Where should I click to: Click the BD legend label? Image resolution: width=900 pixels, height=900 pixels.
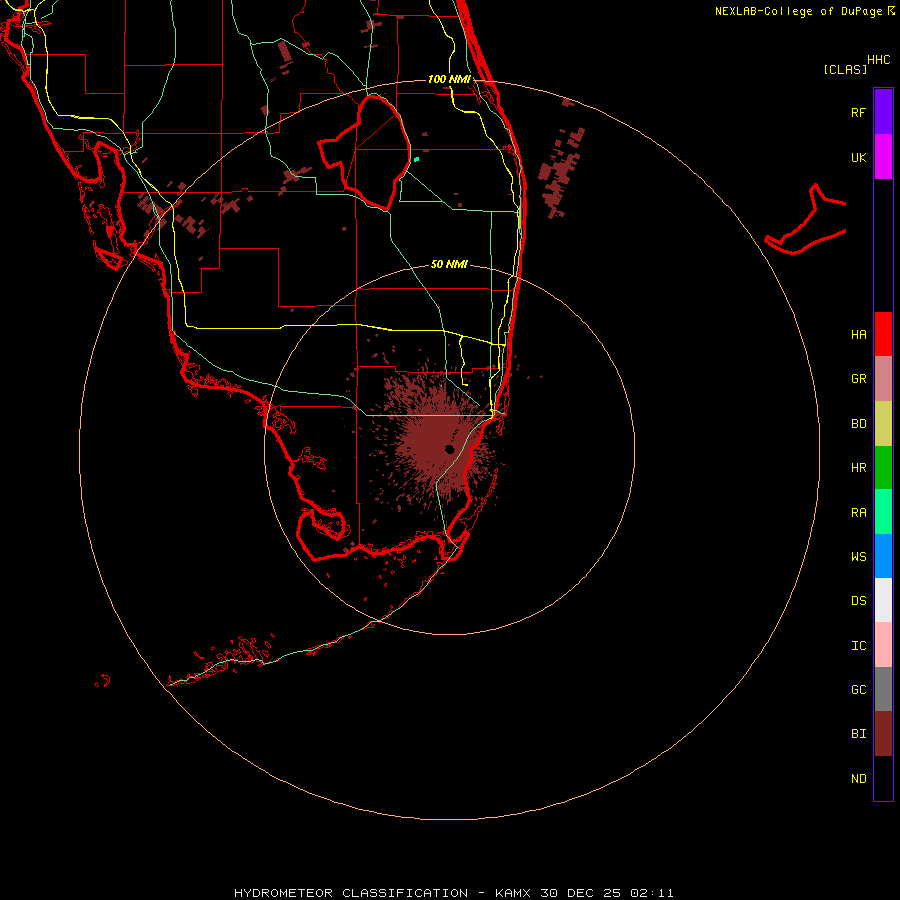click(858, 423)
